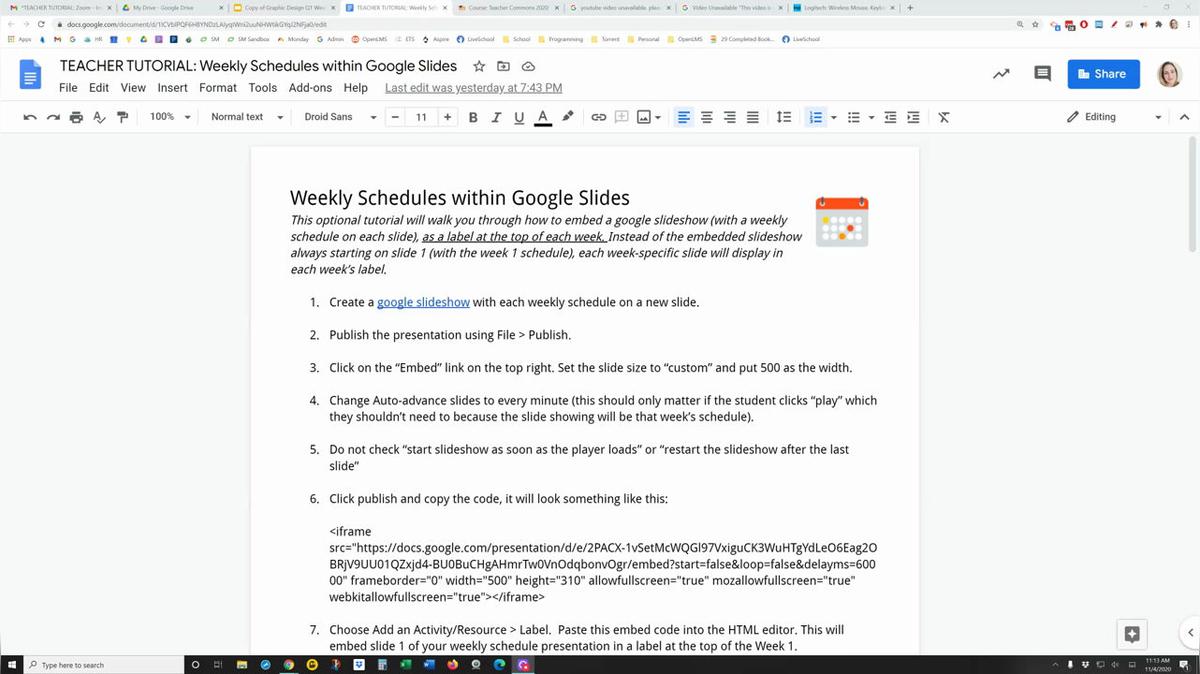Click the Move to folder icon
Viewport: 1200px width, 674px height.
503,66
